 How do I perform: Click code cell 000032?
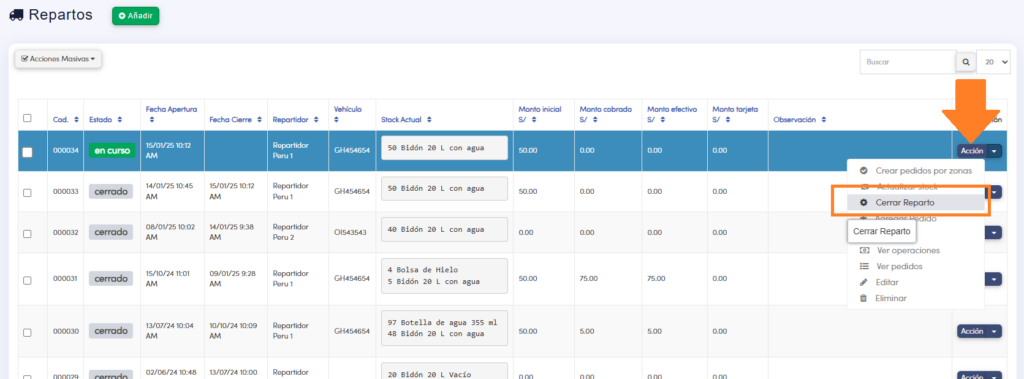(65, 233)
